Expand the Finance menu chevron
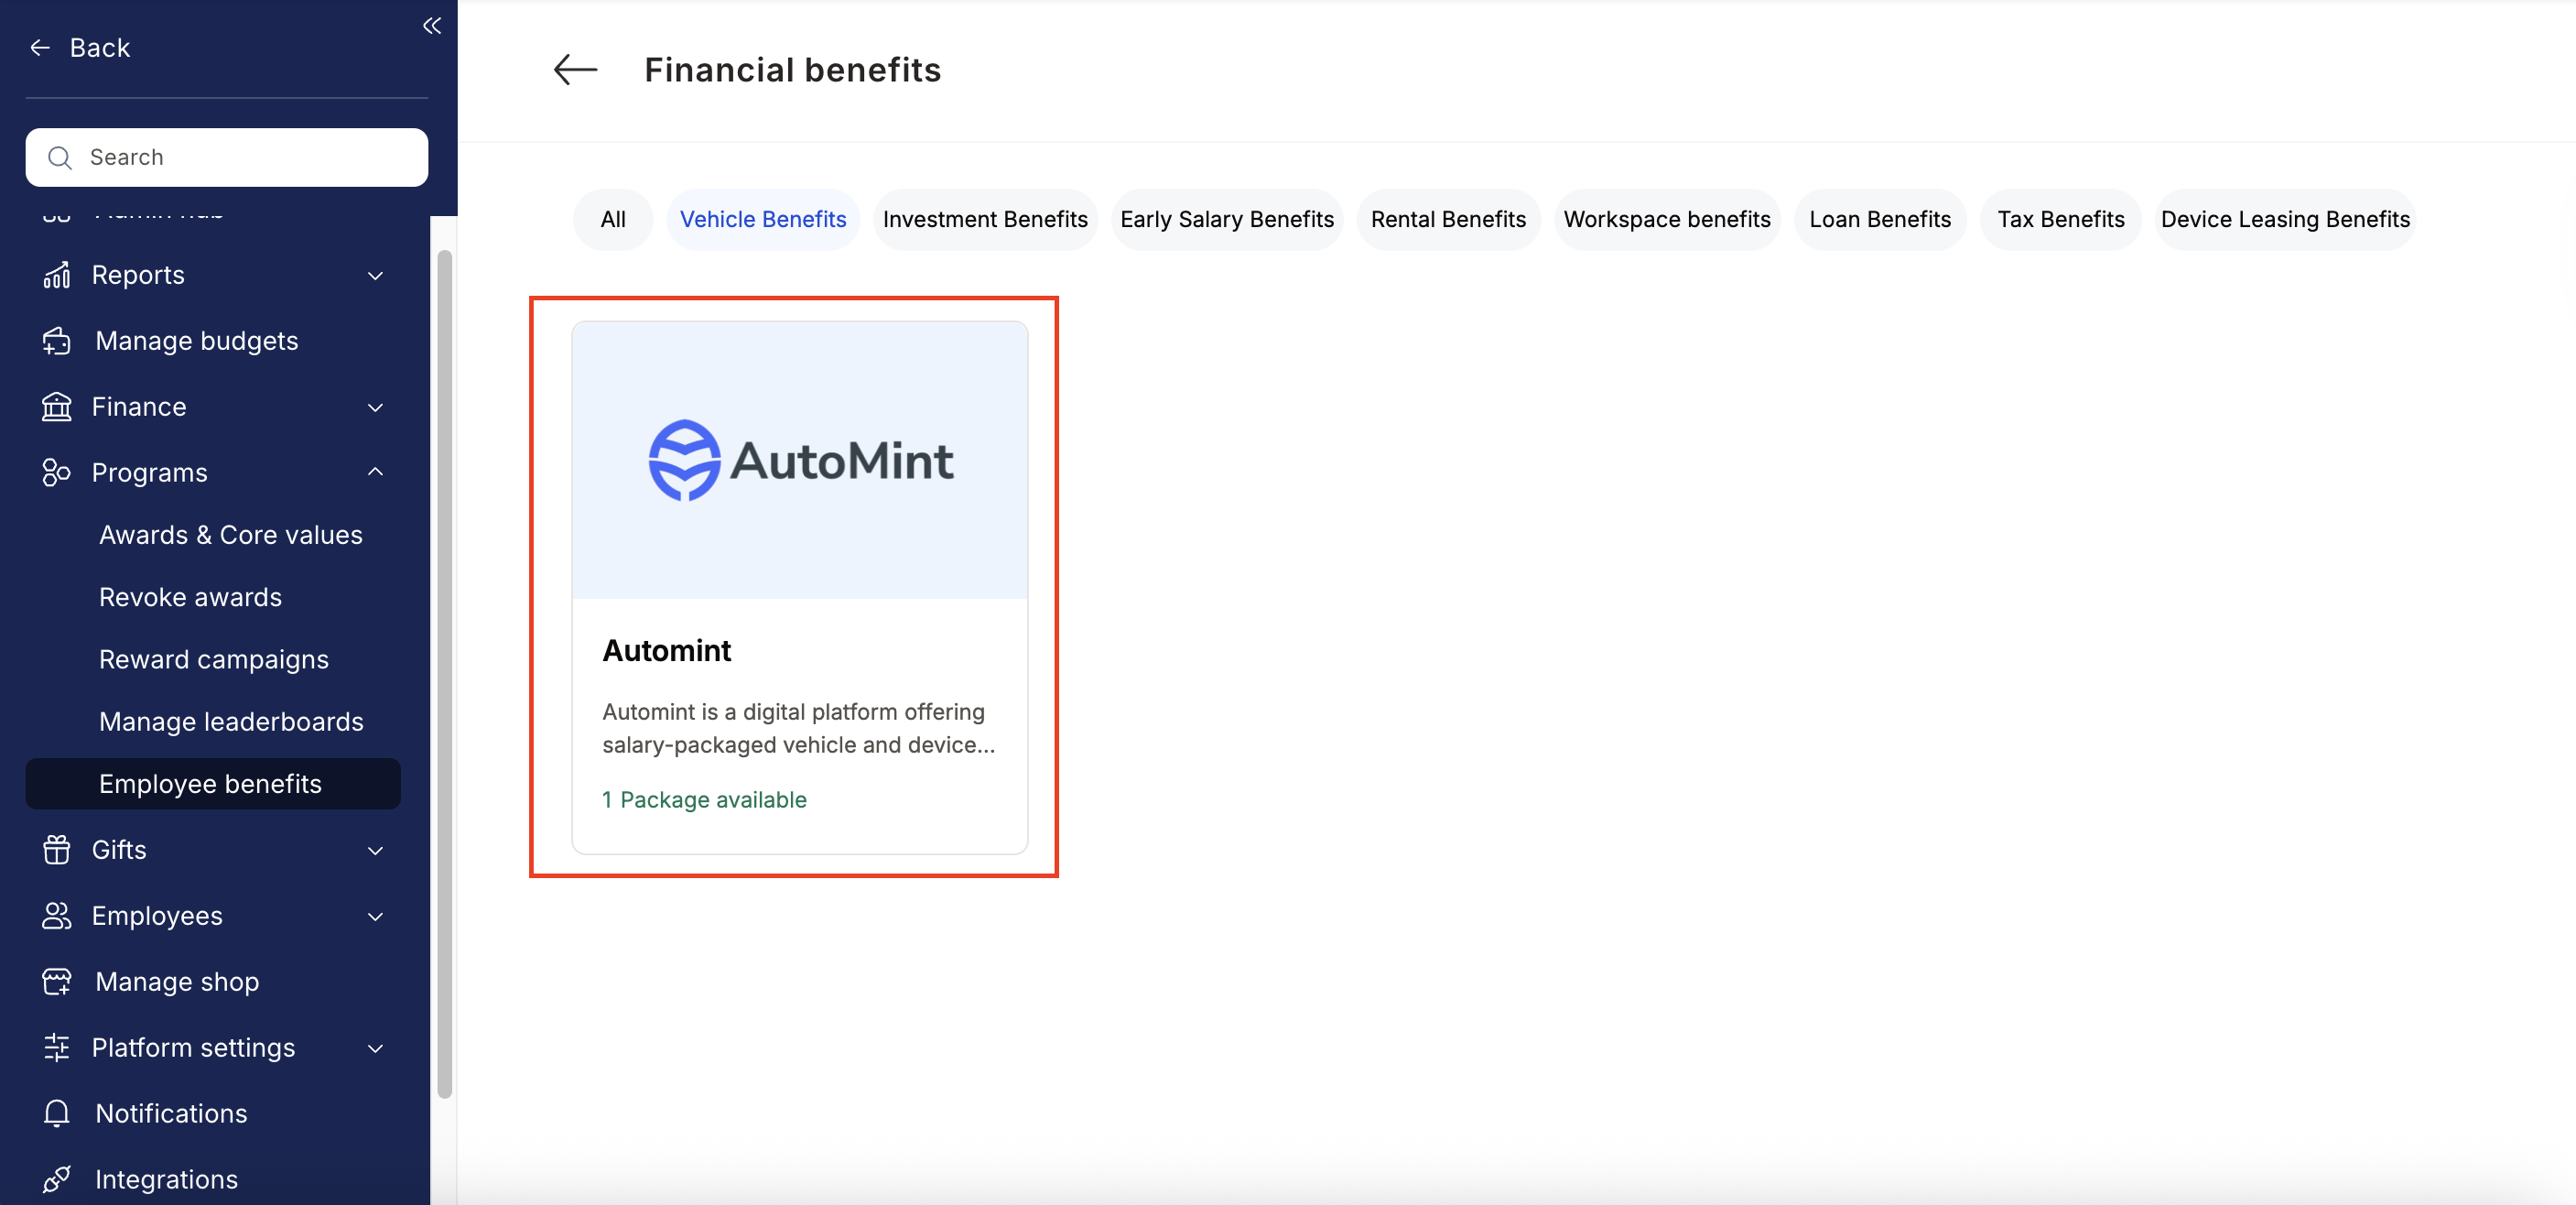2576x1205 pixels. click(x=376, y=408)
